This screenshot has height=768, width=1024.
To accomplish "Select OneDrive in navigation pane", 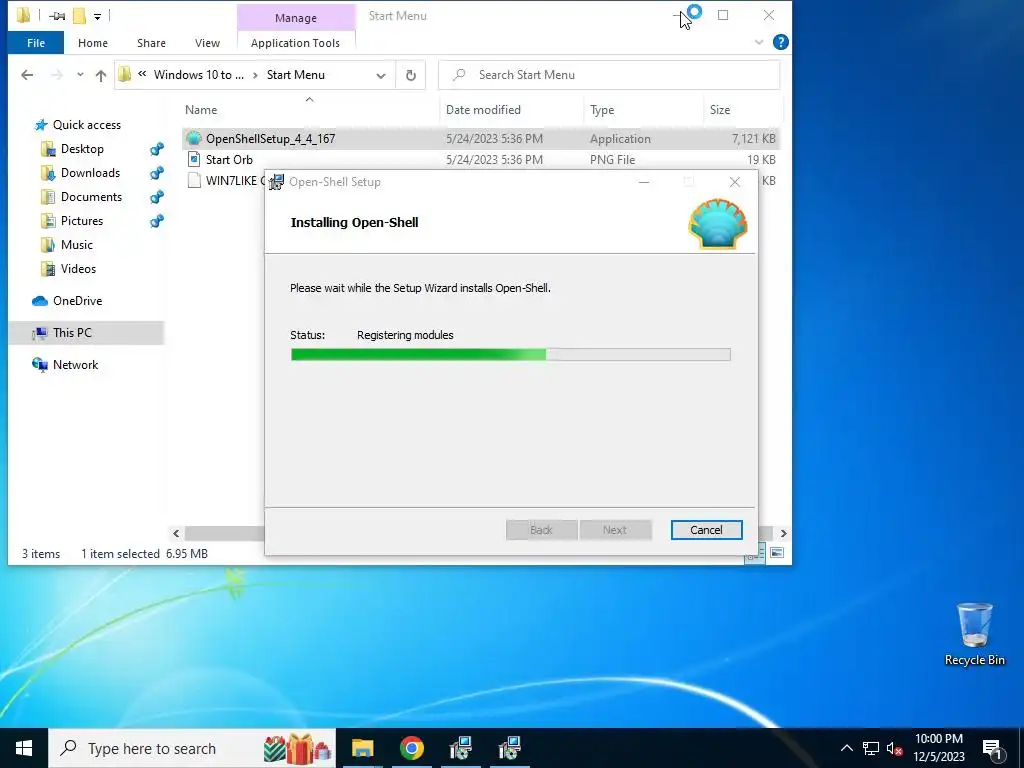I will tap(77, 301).
